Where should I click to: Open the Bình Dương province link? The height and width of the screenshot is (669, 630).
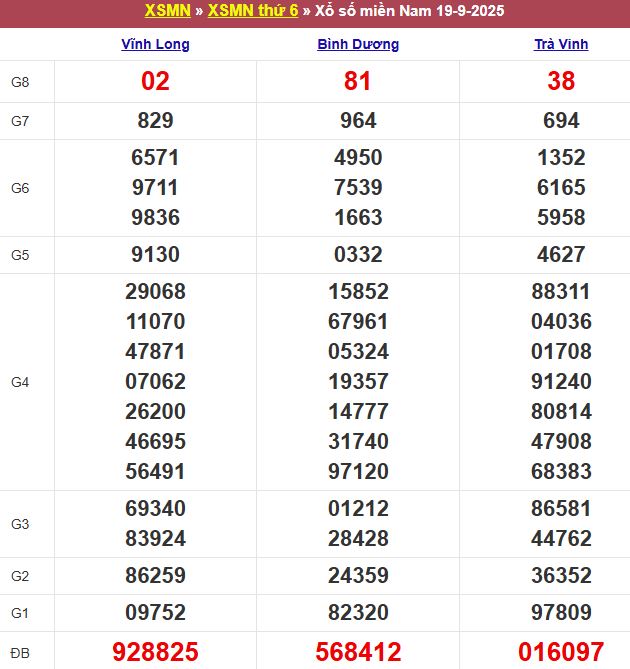coord(358,44)
